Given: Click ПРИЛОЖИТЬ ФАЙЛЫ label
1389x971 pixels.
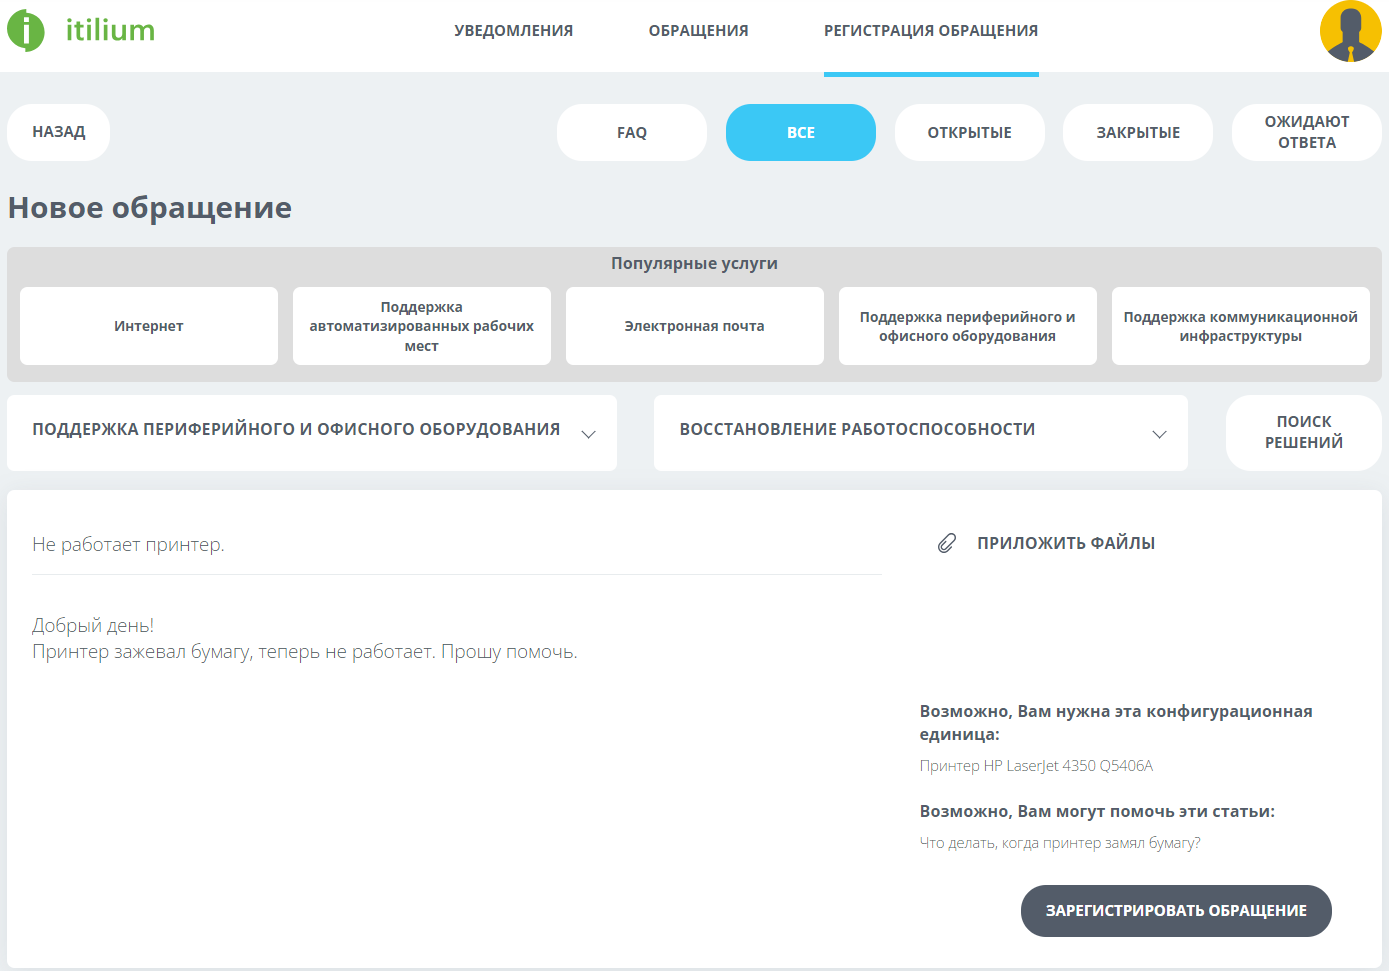Looking at the screenshot, I should point(1066,543).
